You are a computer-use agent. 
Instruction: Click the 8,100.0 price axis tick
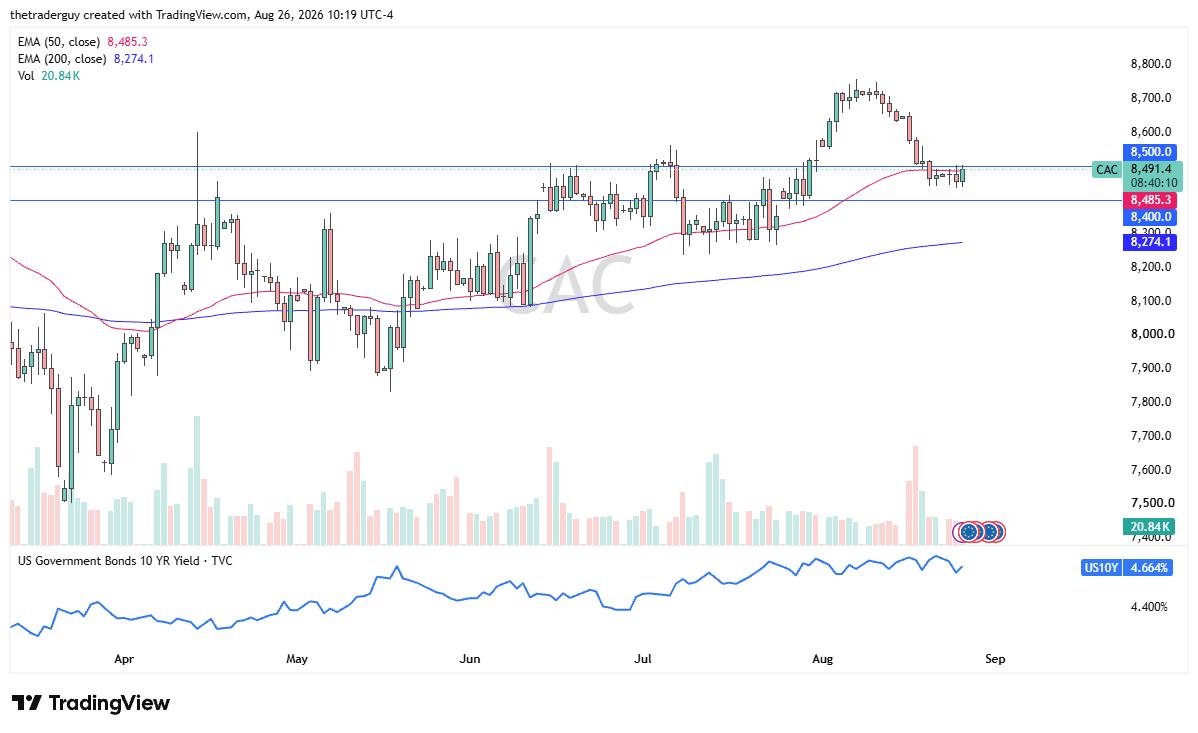pos(1151,300)
